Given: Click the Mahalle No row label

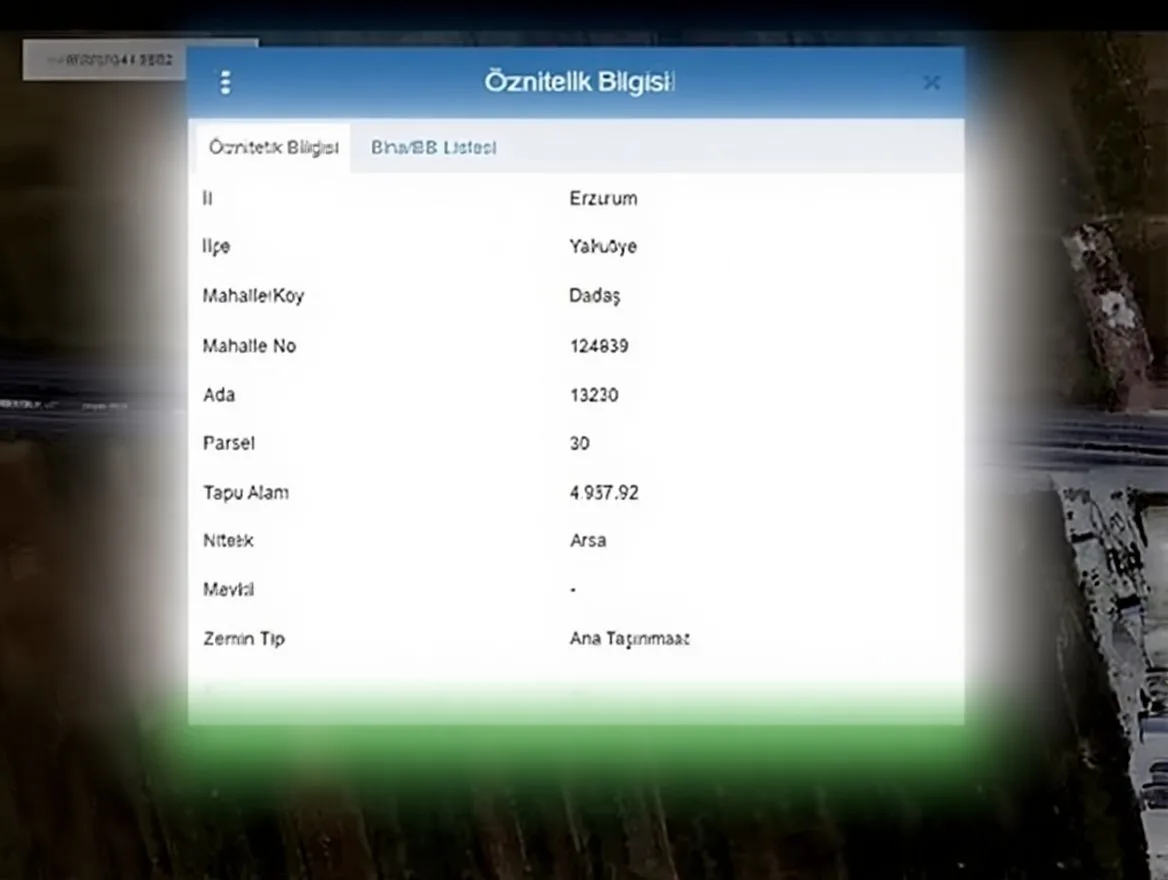Looking at the screenshot, I should tap(250, 346).
